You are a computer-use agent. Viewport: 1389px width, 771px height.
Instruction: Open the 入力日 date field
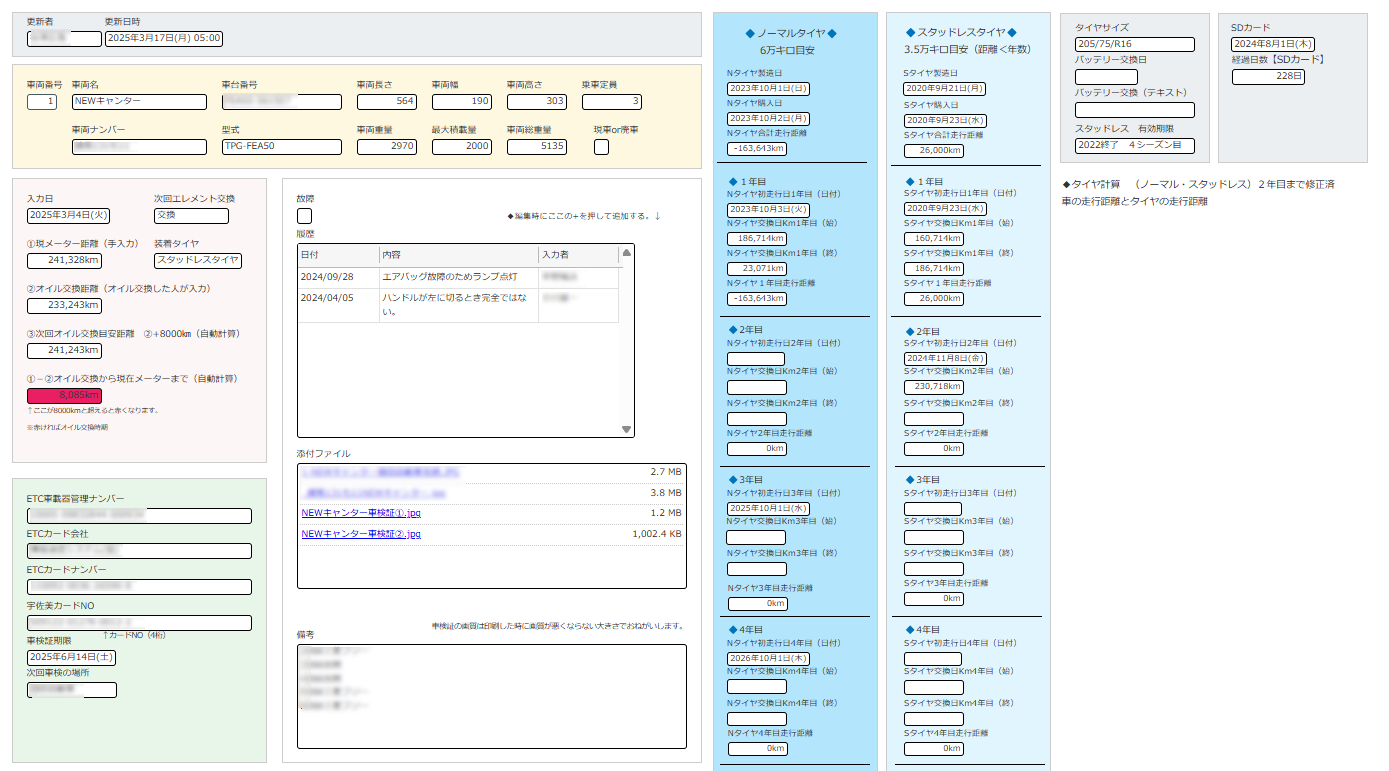pyautogui.click(x=69, y=216)
